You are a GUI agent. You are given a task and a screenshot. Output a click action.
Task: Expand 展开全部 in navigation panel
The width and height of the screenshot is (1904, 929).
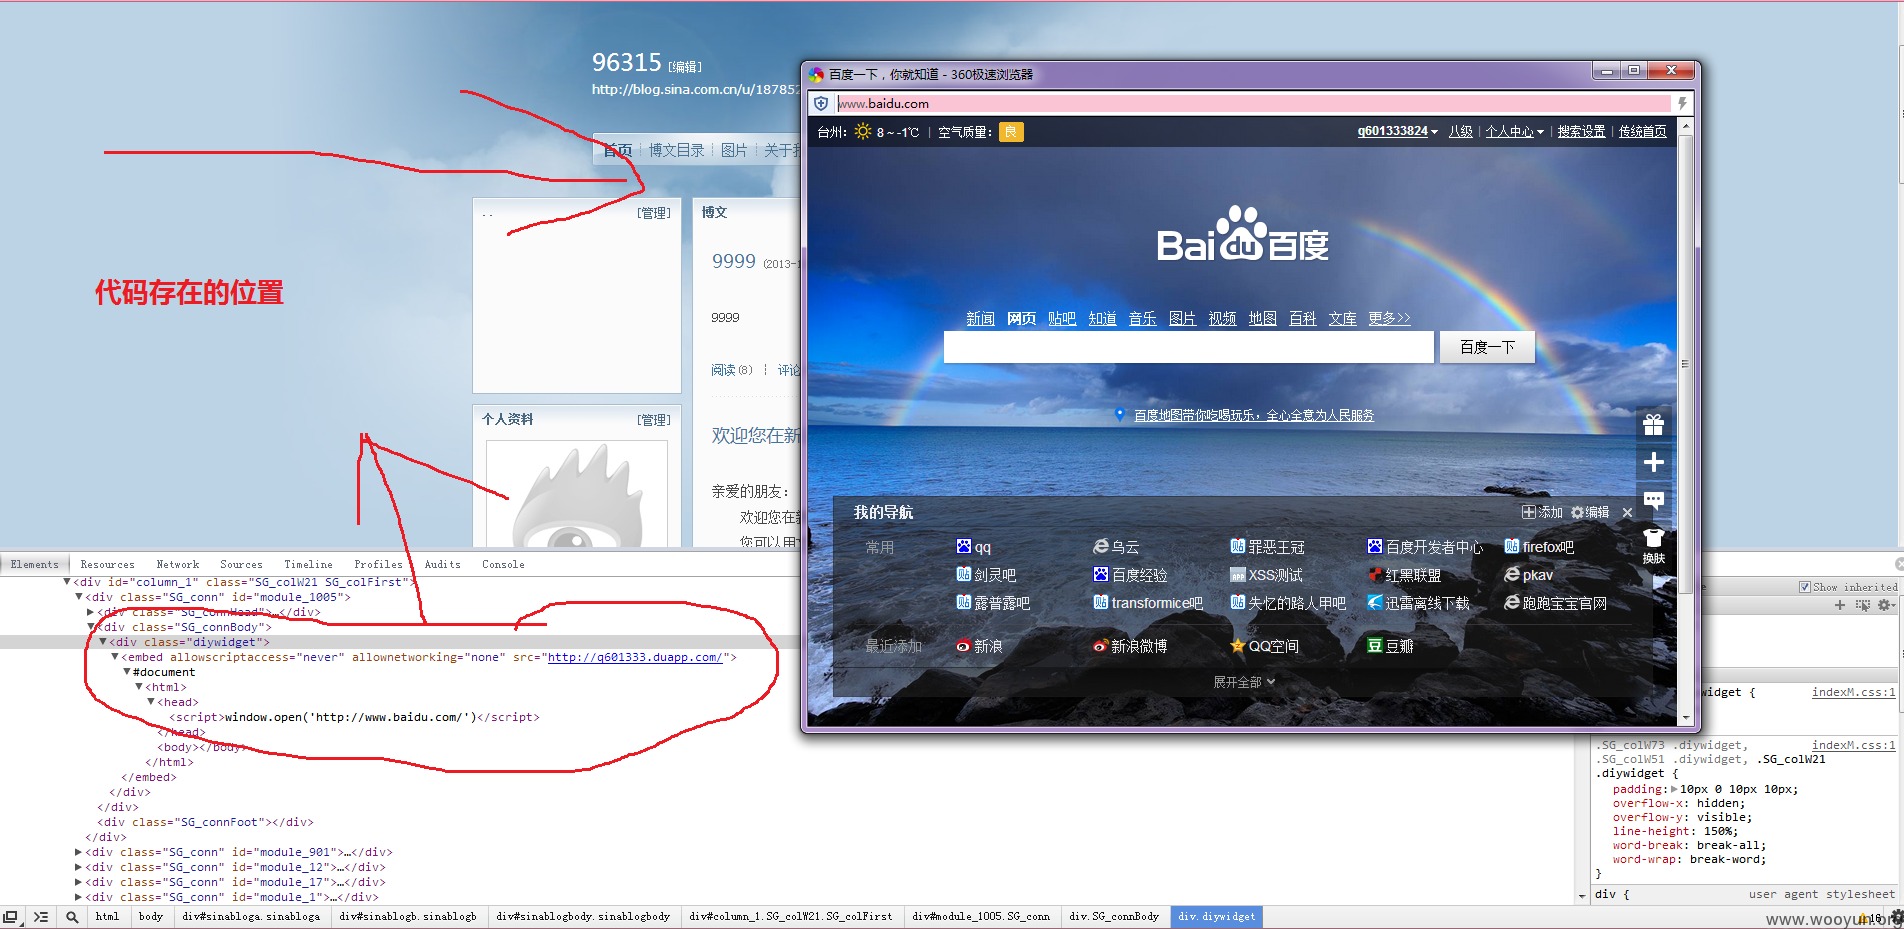coord(1244,682)
